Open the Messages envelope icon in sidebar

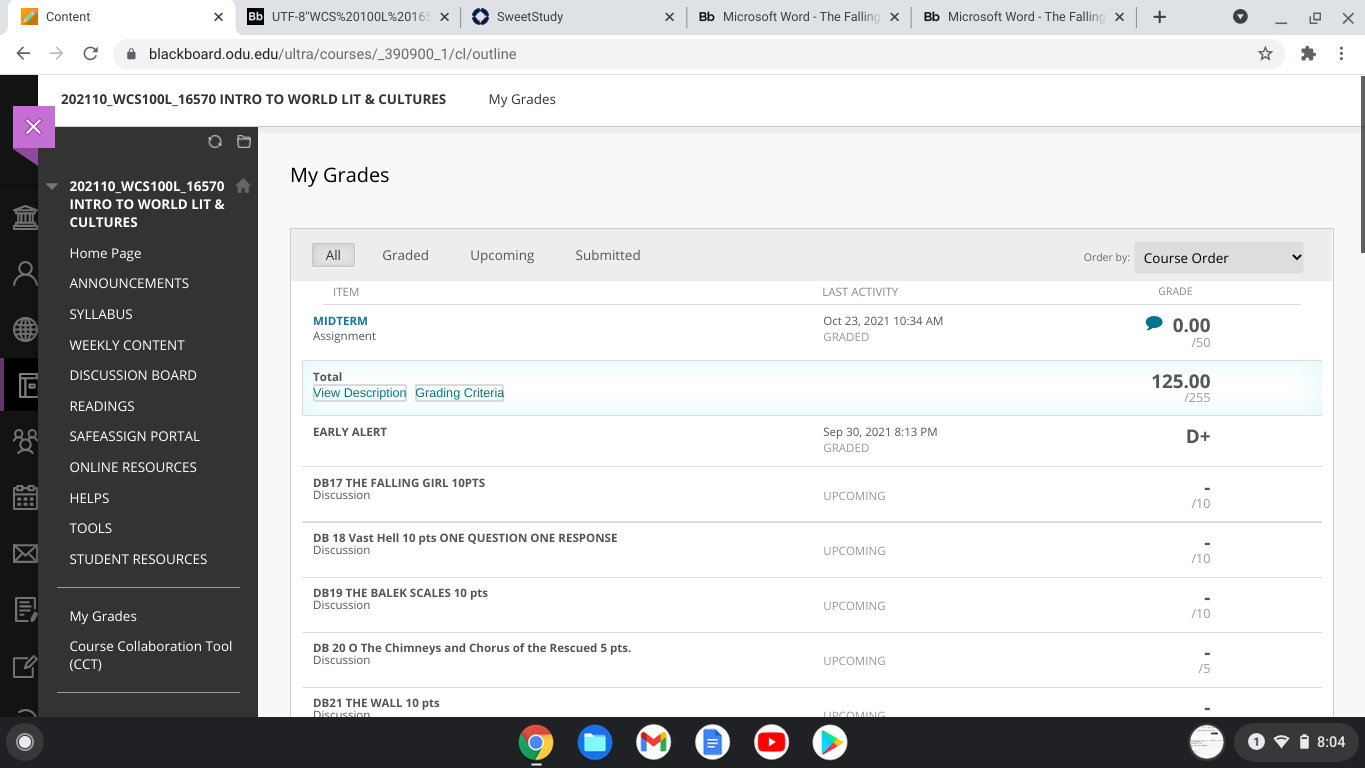(25, 553)
